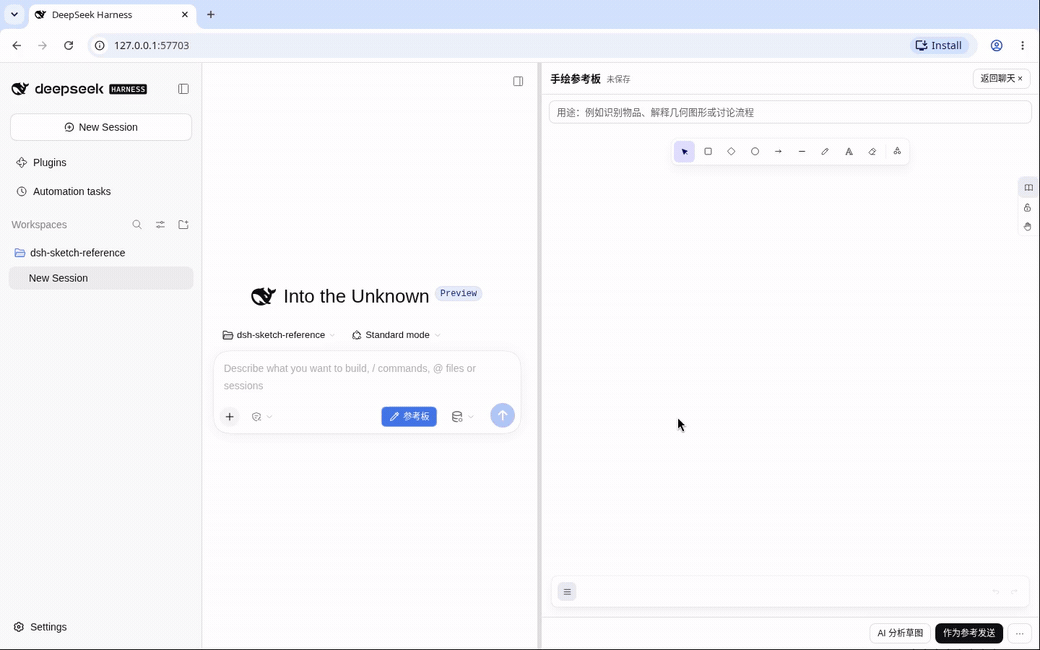The height and width of the screenshot is (650, 1040).
Task: Select the DeepSeek Harness browser tab
Action: [x=112, y=15]
